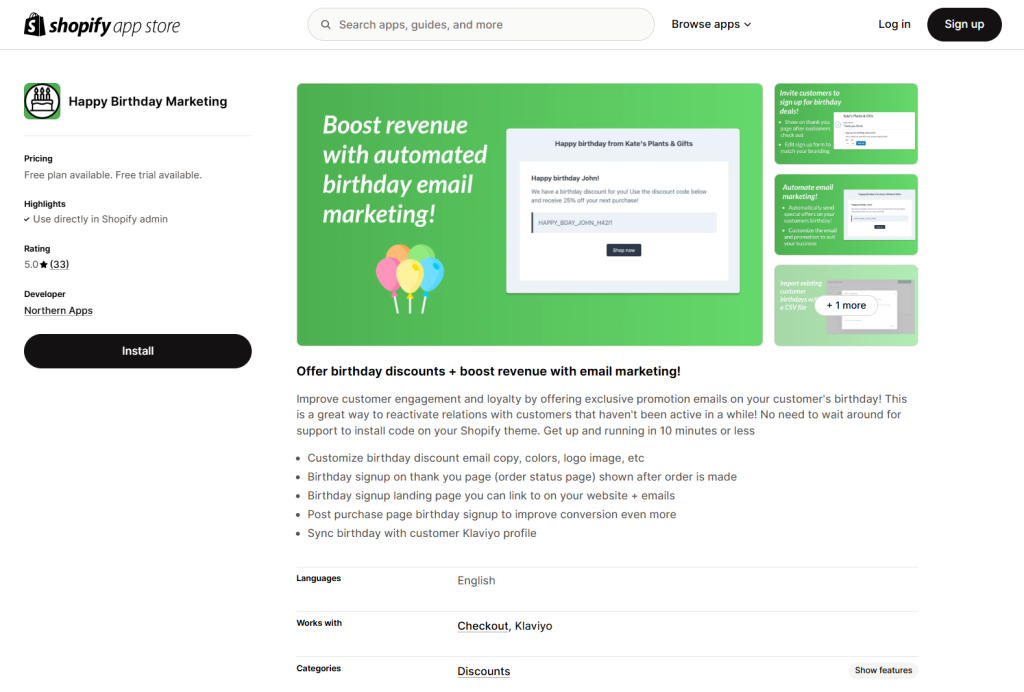Click the Free plan available pricing text

(113, 175)
